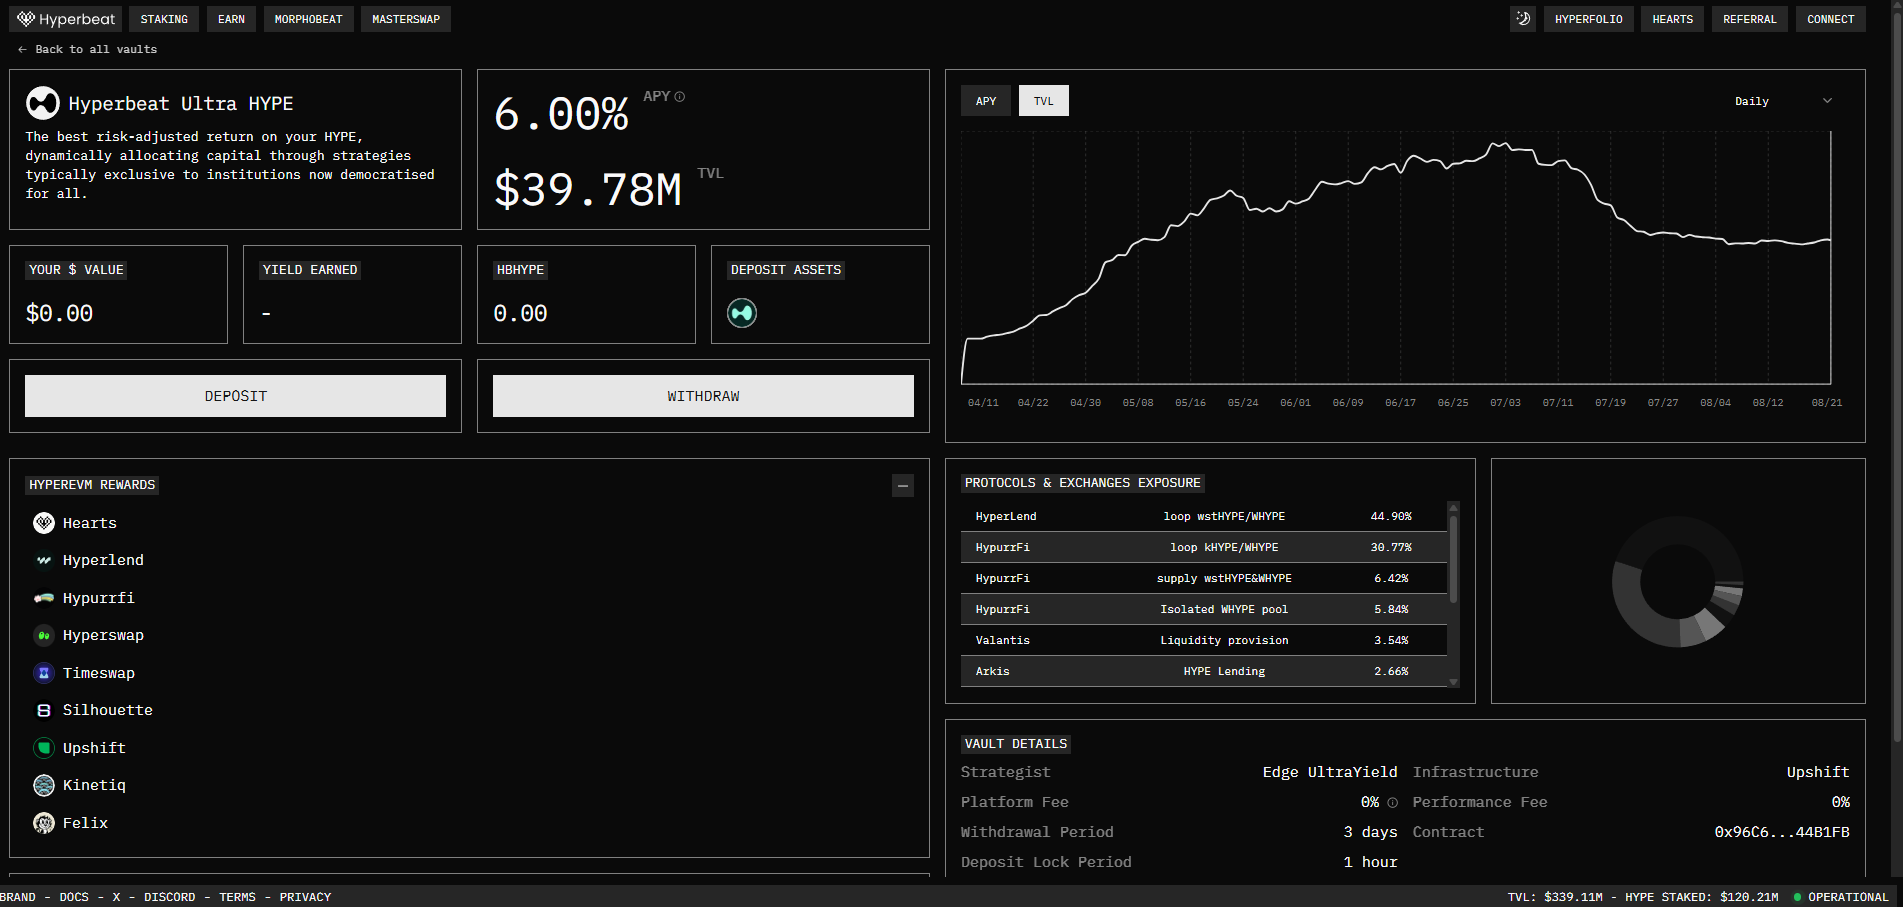Switch chart to TVL view
The image size is (1903, 907).
pyautogui.click(x=1043, y=101)
